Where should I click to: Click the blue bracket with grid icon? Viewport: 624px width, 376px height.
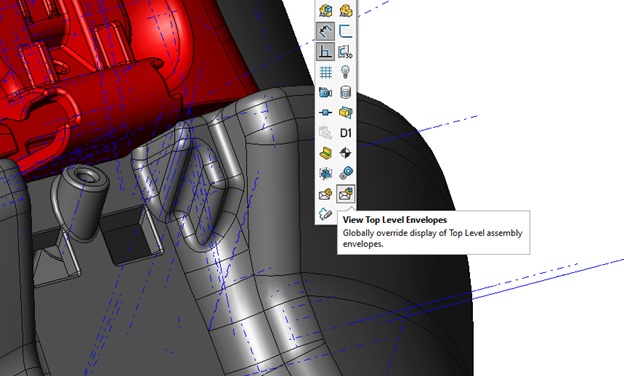pyautogui.click(x=345, y=31)
